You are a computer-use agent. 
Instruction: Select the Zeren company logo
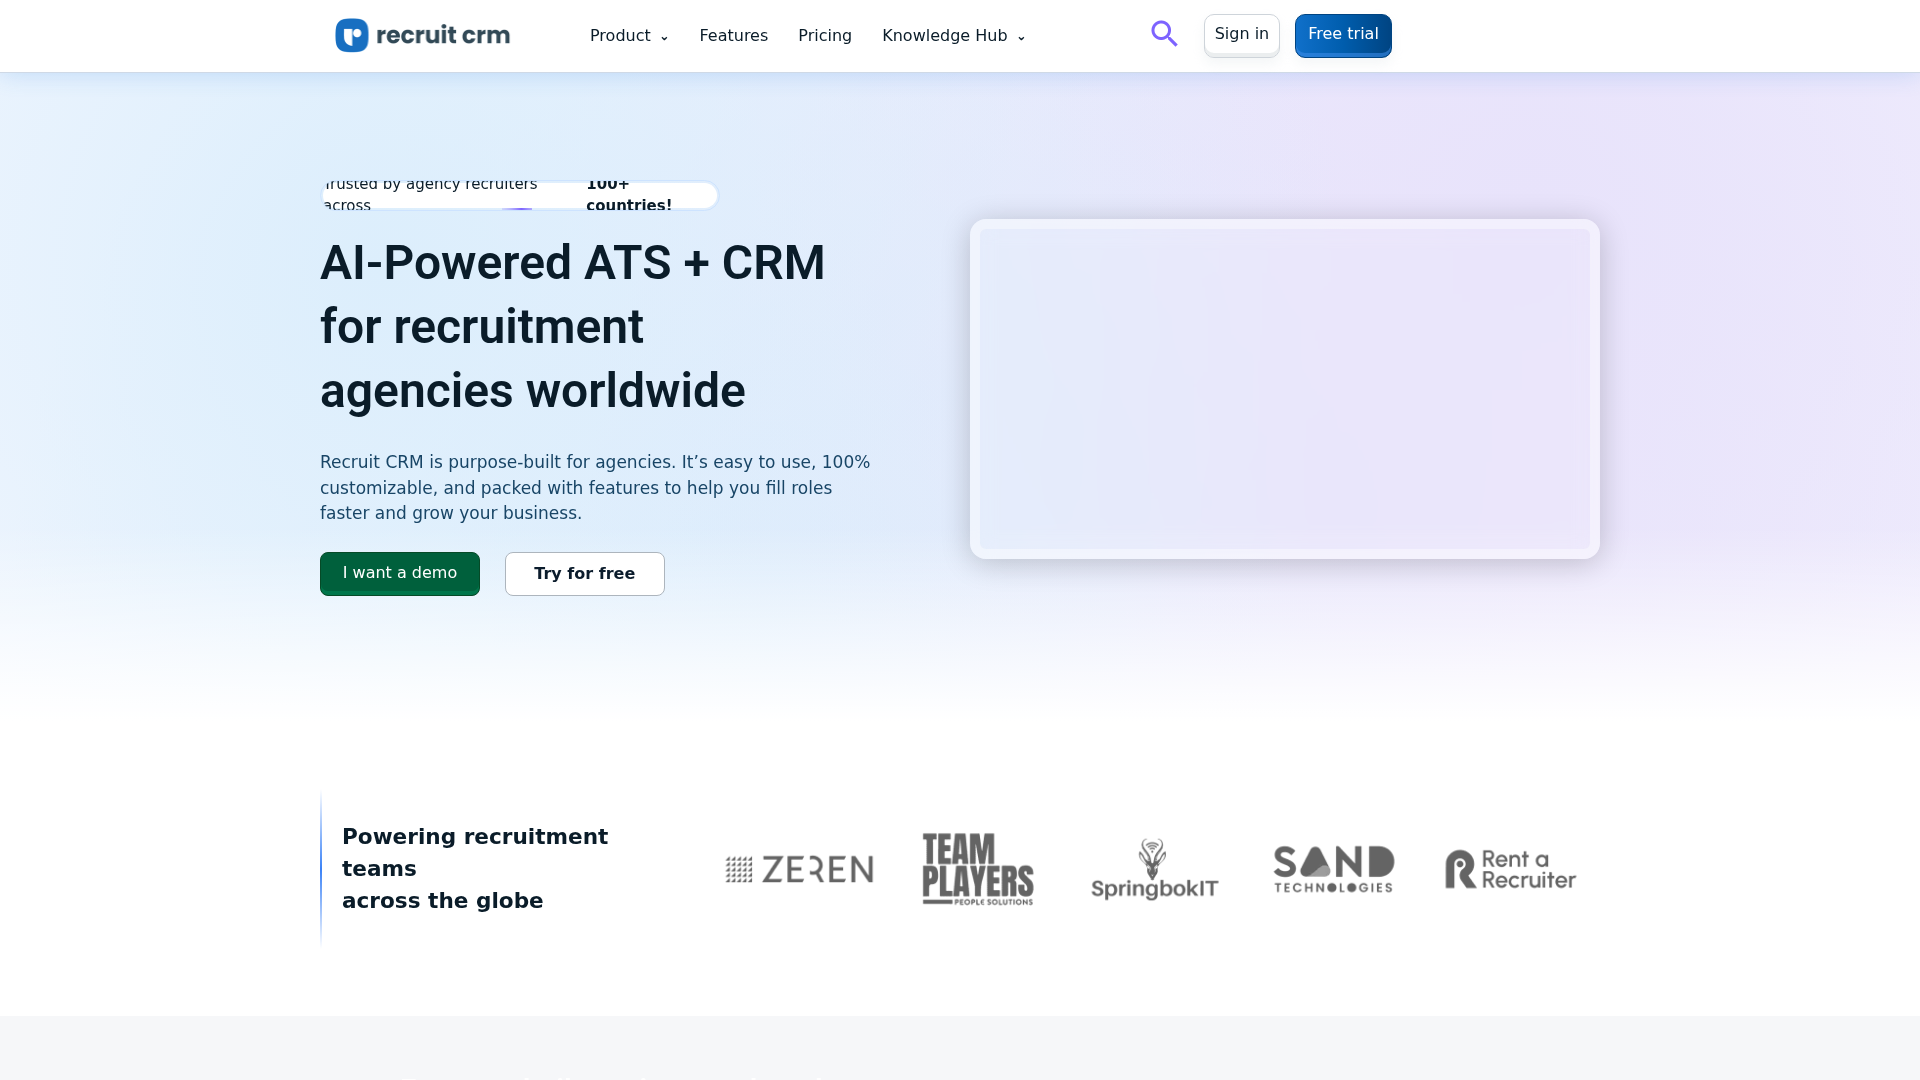[798, 868]
